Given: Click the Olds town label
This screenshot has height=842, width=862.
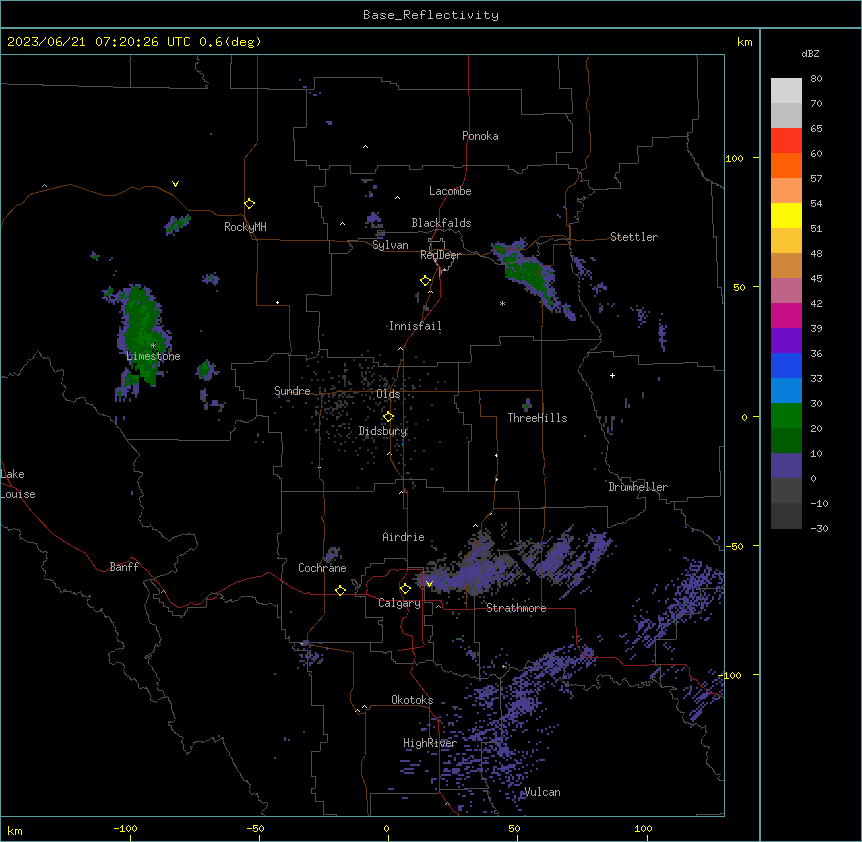Looking at the screenshot, I should 388,394.
